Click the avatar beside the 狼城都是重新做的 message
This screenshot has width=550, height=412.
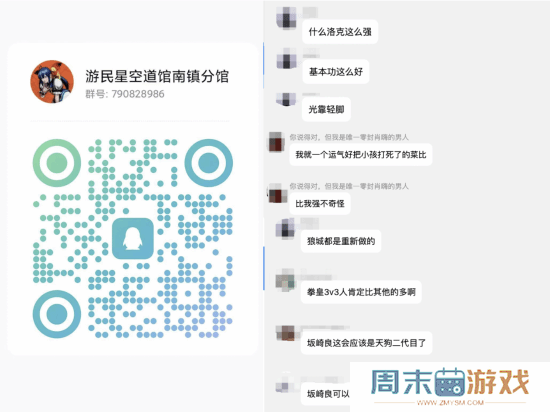(x=286, y=229)
